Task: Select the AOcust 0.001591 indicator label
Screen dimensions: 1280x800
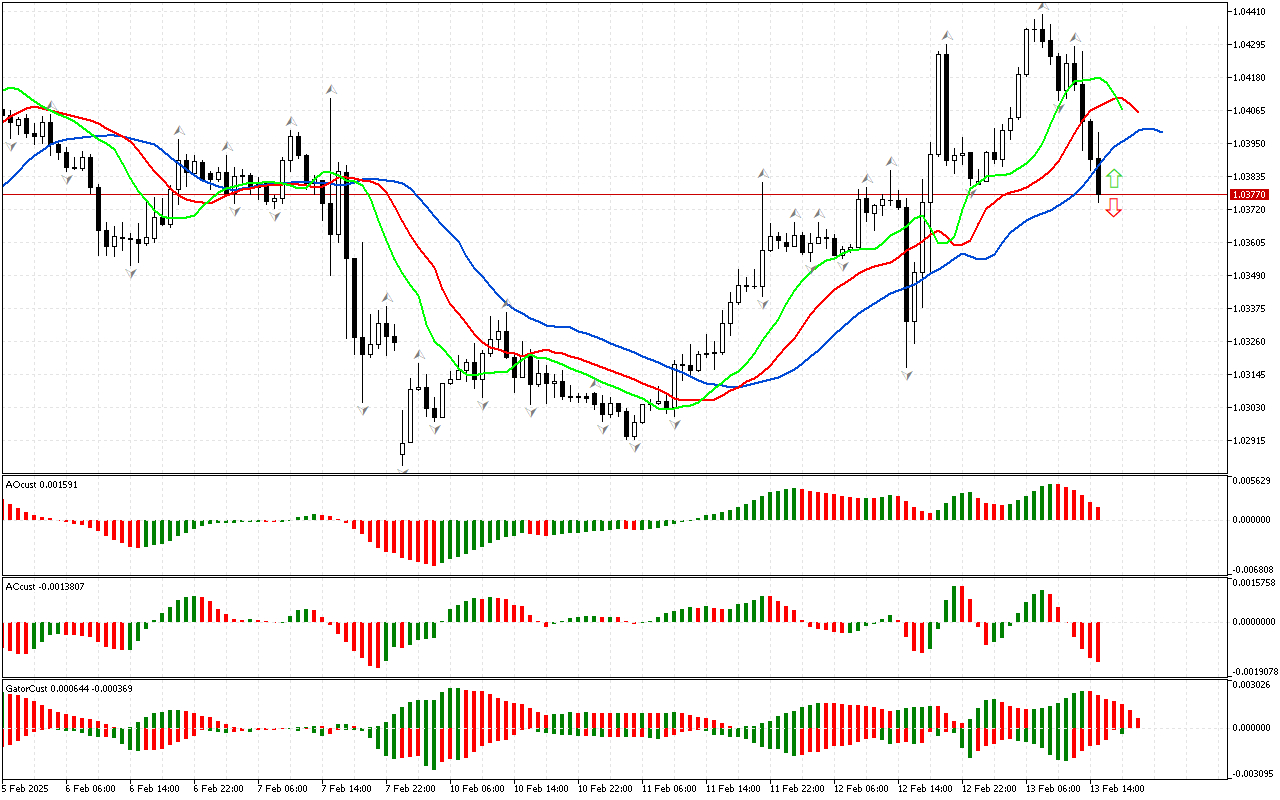Action: (x=42, y=485)
